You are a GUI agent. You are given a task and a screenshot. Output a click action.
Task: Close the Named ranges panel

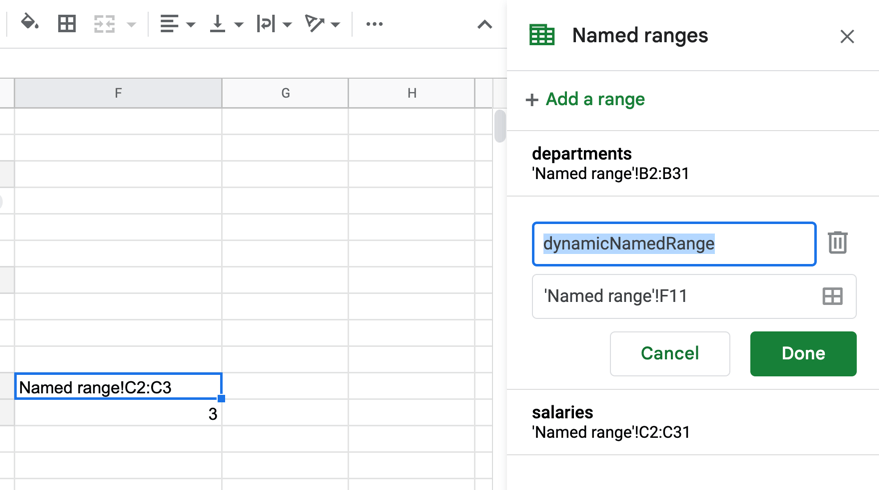[x=847, y=36]
